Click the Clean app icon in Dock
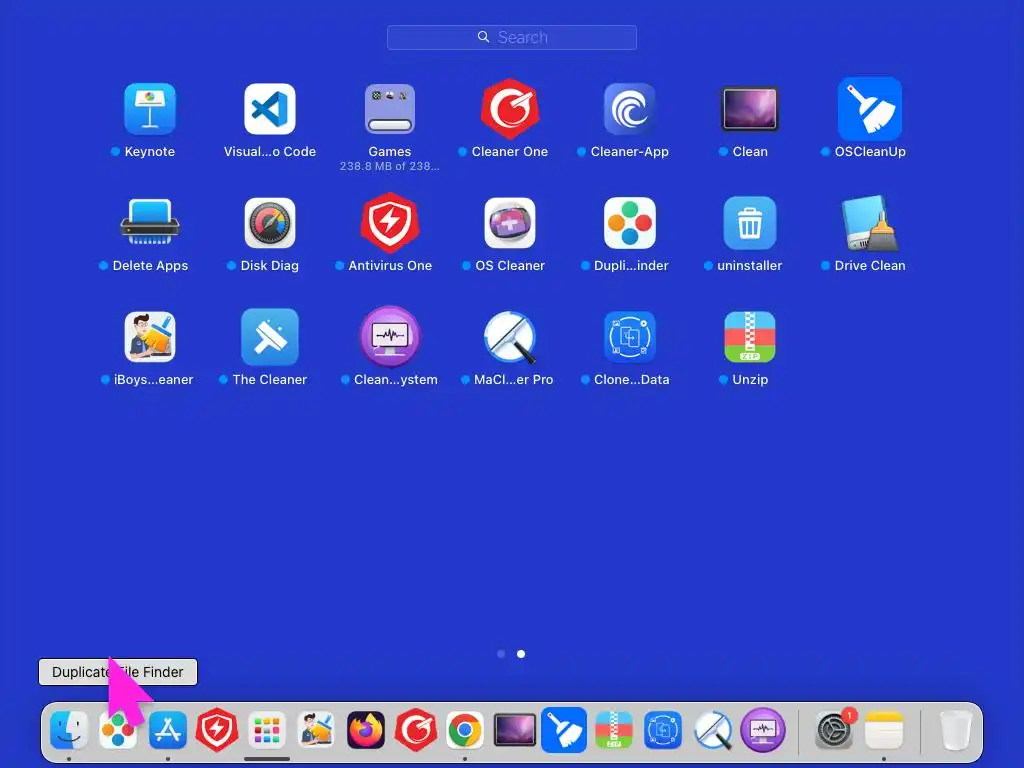The height and width of the screenshot is (768, 1024). tap(515, 729)
